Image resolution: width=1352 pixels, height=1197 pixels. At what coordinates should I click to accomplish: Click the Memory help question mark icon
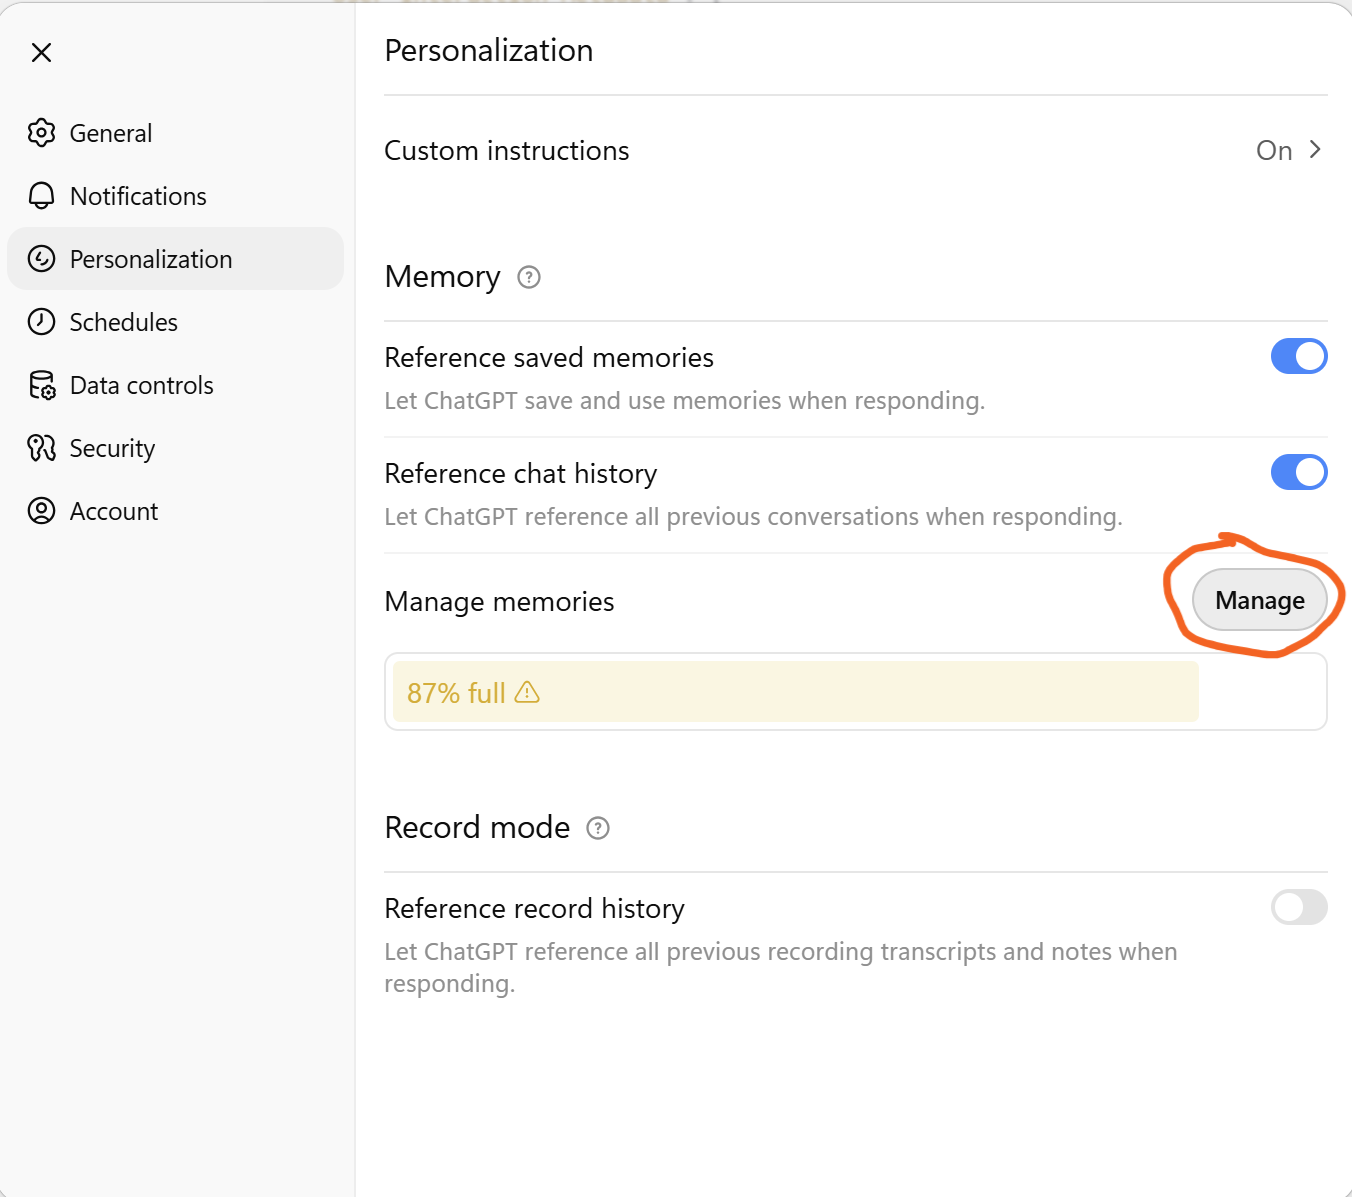coord(529,277)
